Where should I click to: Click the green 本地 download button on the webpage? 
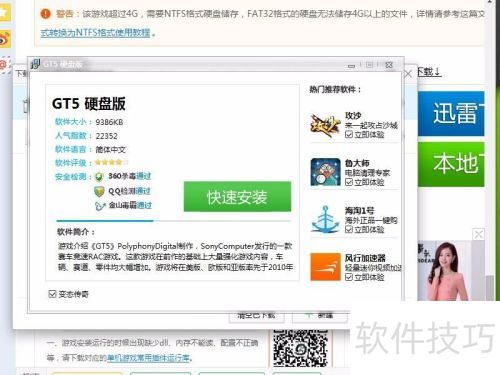click(451, 164)
